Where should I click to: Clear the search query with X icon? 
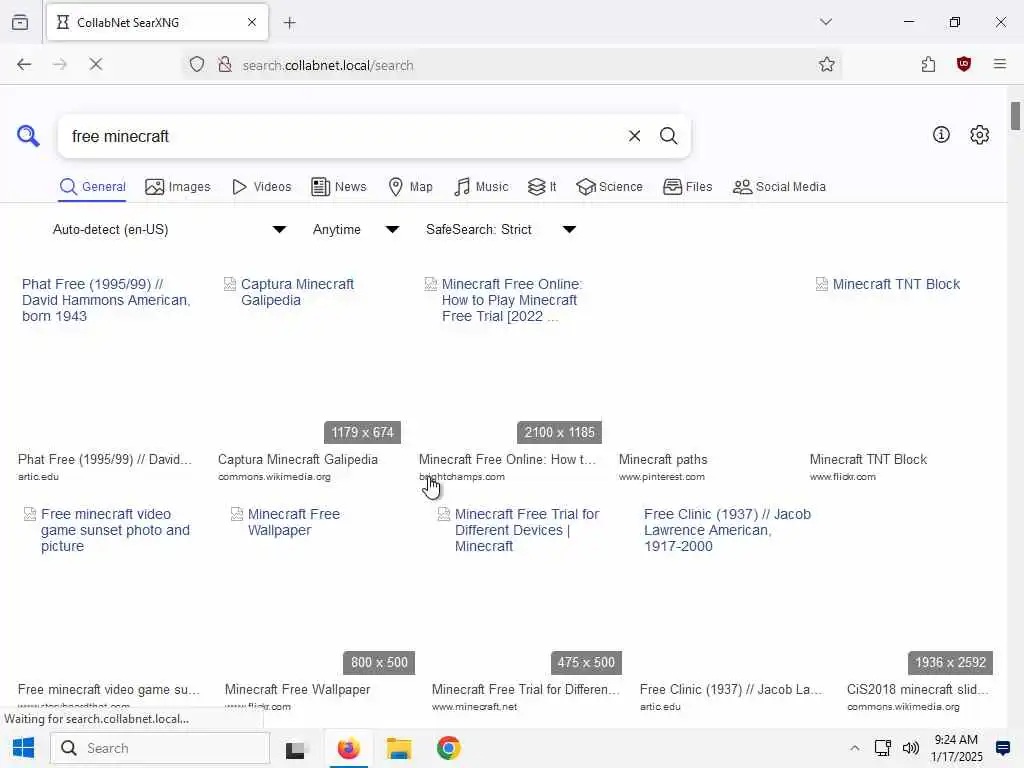tap(634, 136)
